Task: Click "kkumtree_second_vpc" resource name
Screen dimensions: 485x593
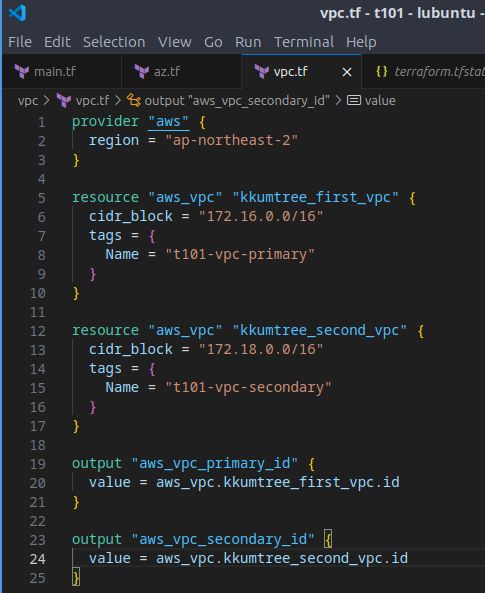Action: point(320,331)
